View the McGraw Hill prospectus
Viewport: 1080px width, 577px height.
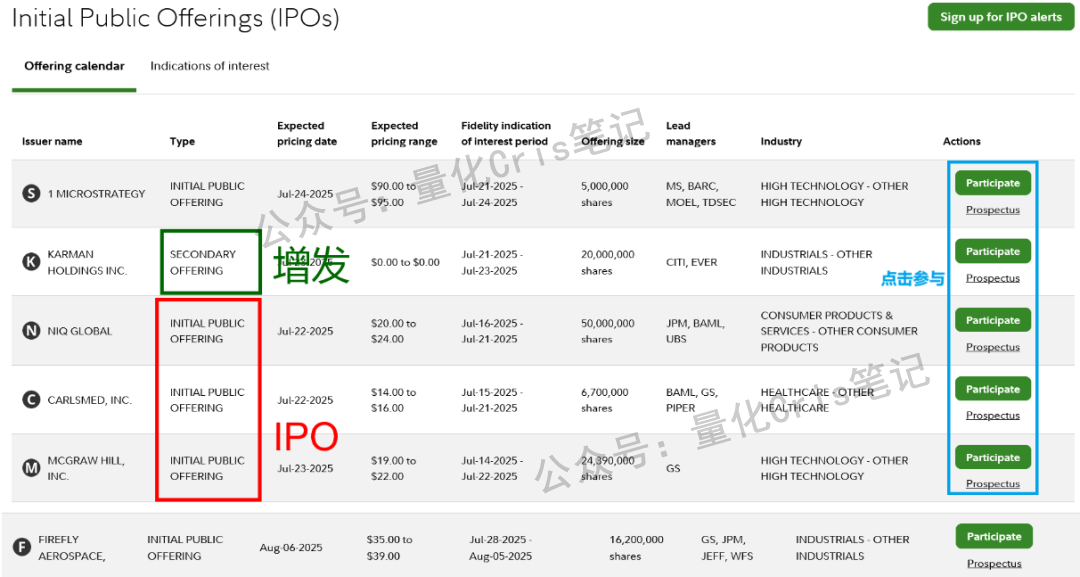point(992,484)
